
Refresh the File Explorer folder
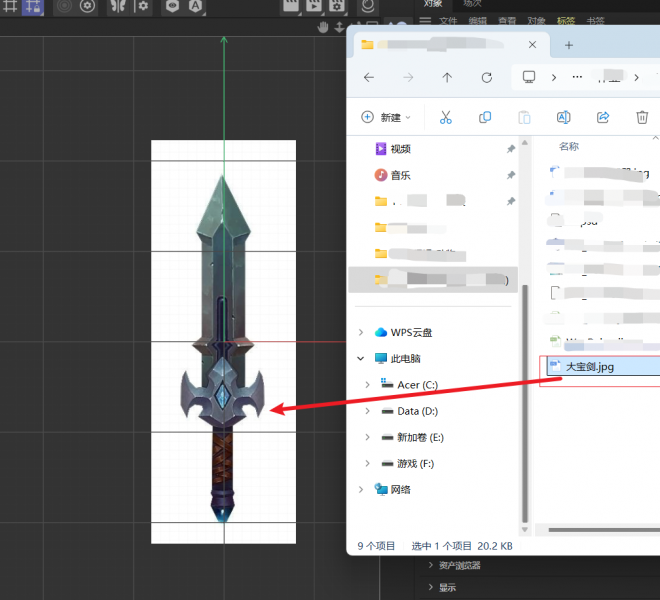point(487,77)
